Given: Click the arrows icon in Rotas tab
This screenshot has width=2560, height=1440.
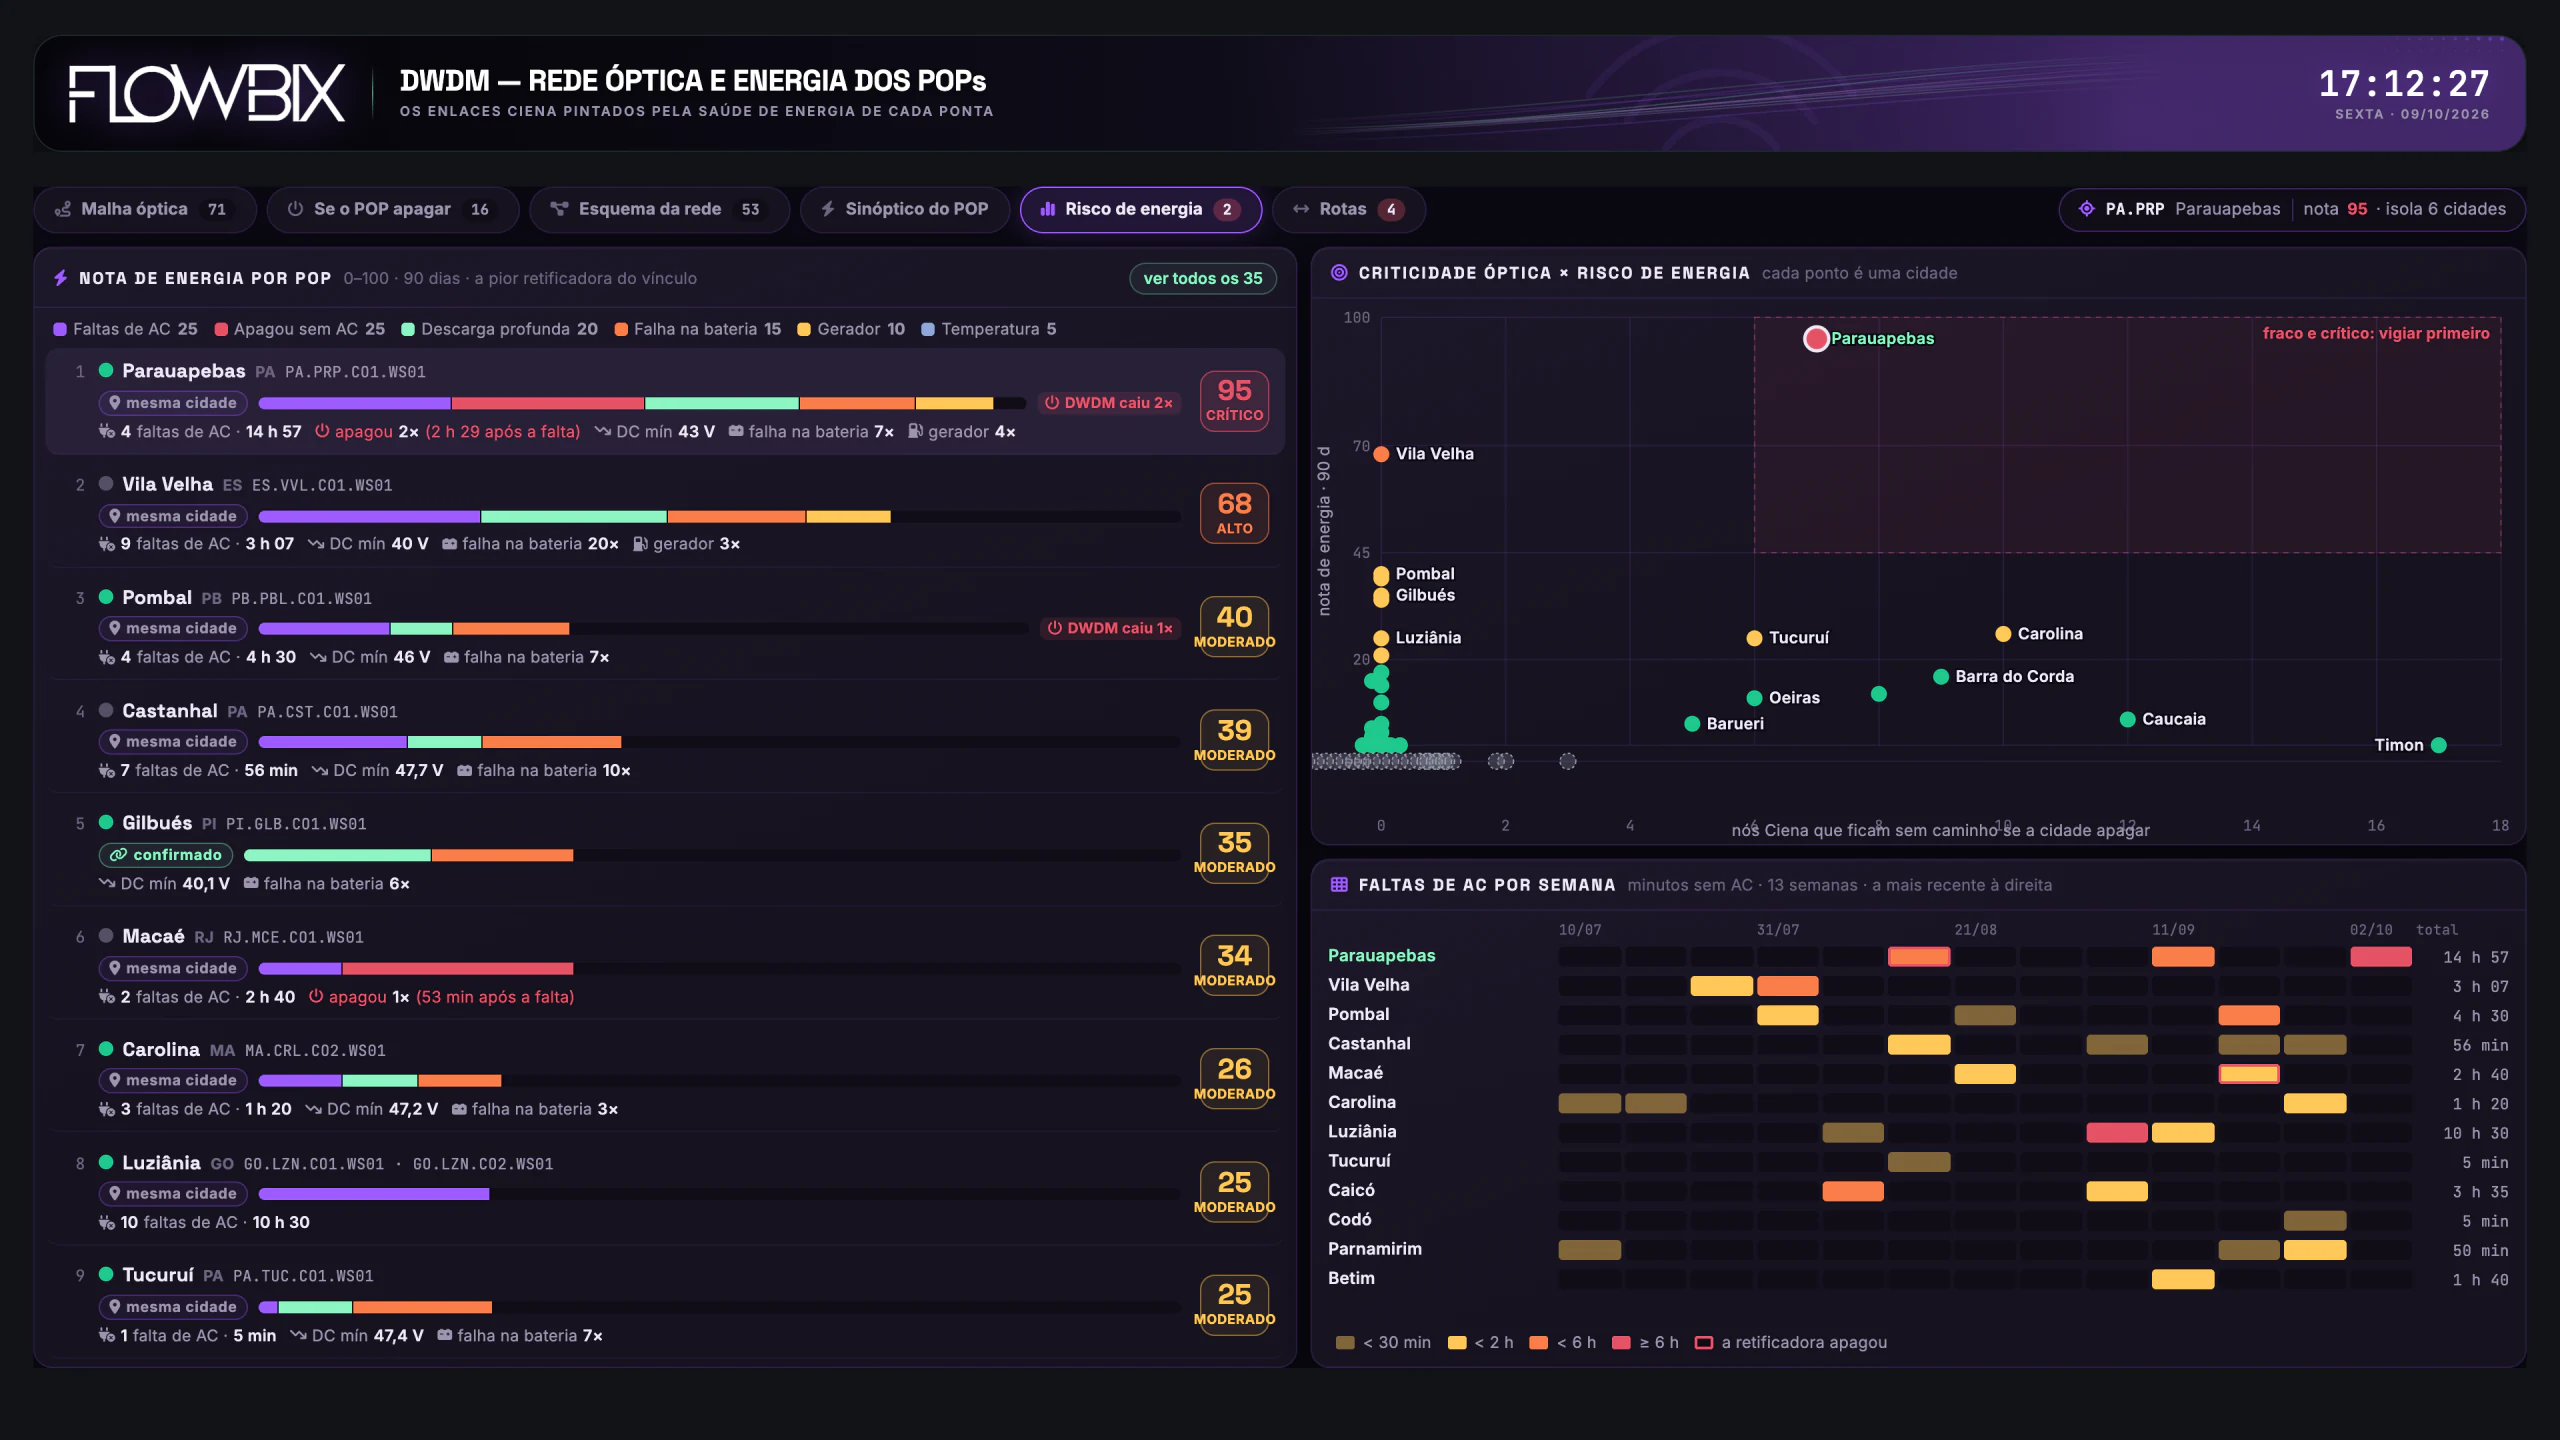Looking at the screenshot, I should (x=1301, y=209).
